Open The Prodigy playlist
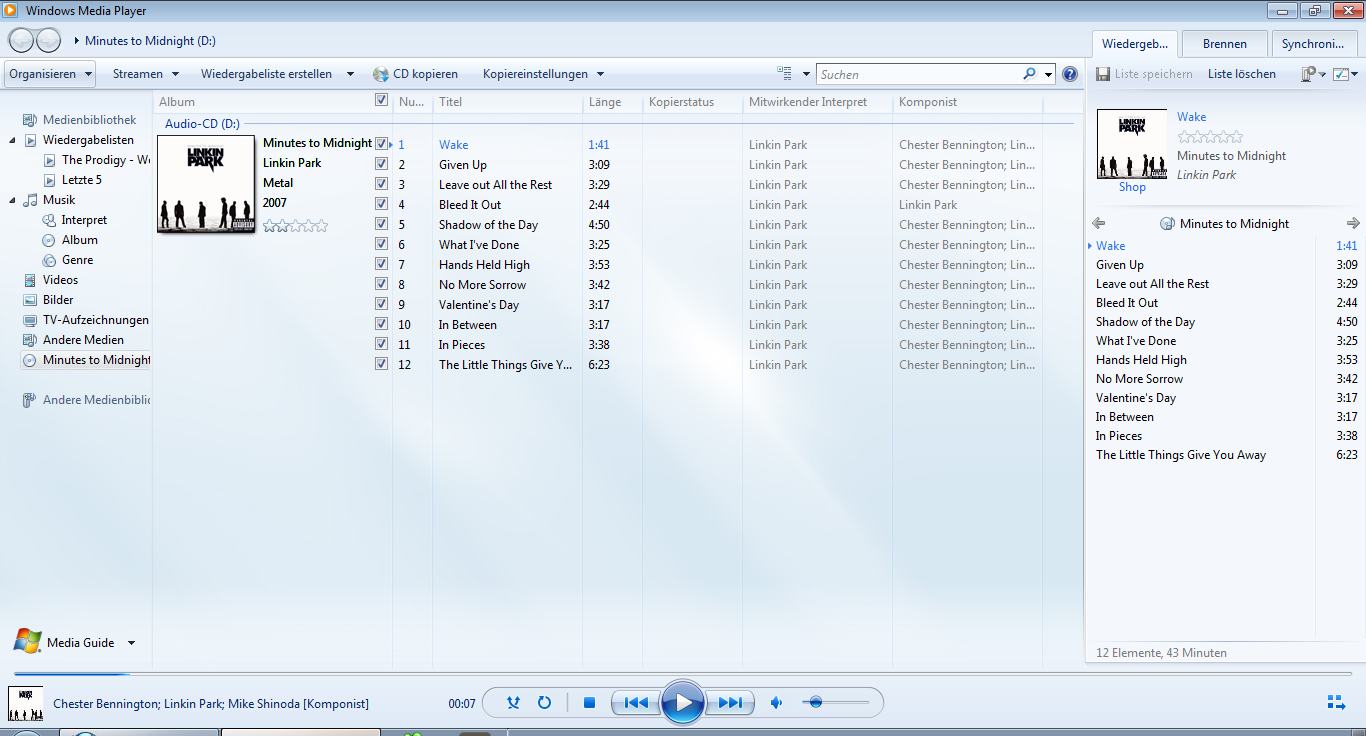Viewport: 1366px width, 736px height. click(97, 160)
